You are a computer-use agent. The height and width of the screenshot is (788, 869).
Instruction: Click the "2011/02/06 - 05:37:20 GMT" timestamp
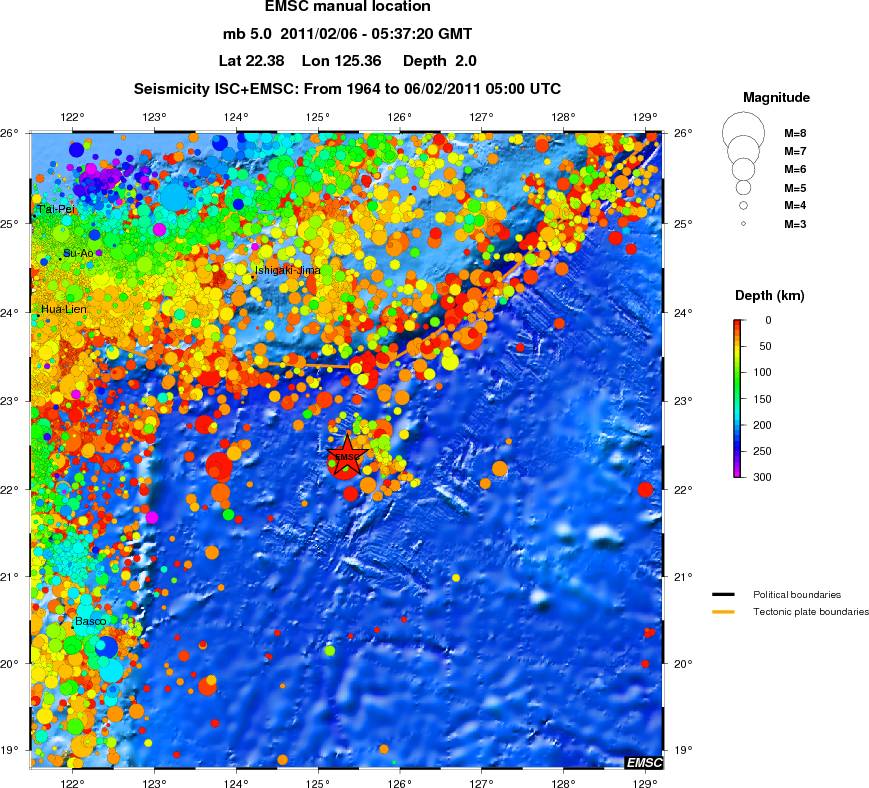pyautogui.click(x=376, y=34)
